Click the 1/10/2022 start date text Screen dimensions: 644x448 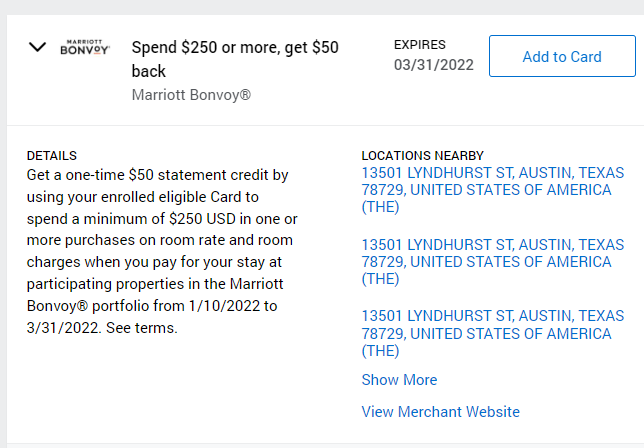point(224,306)
